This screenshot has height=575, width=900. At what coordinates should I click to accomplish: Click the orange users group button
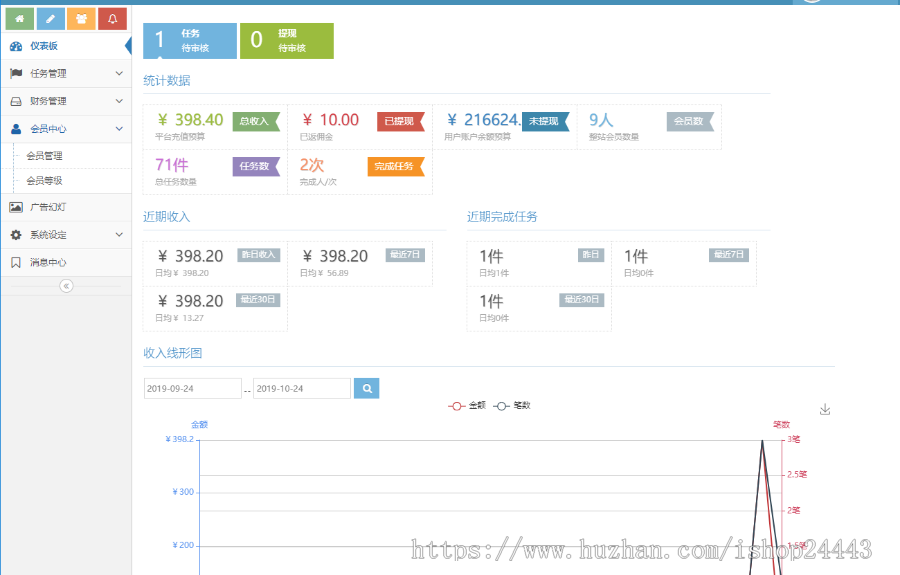(x=82, y=19)
